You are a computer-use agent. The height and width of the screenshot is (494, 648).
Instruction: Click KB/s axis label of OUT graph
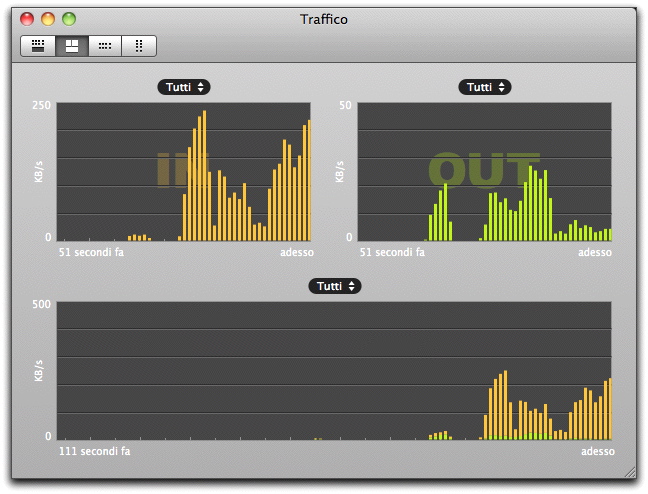339,172
